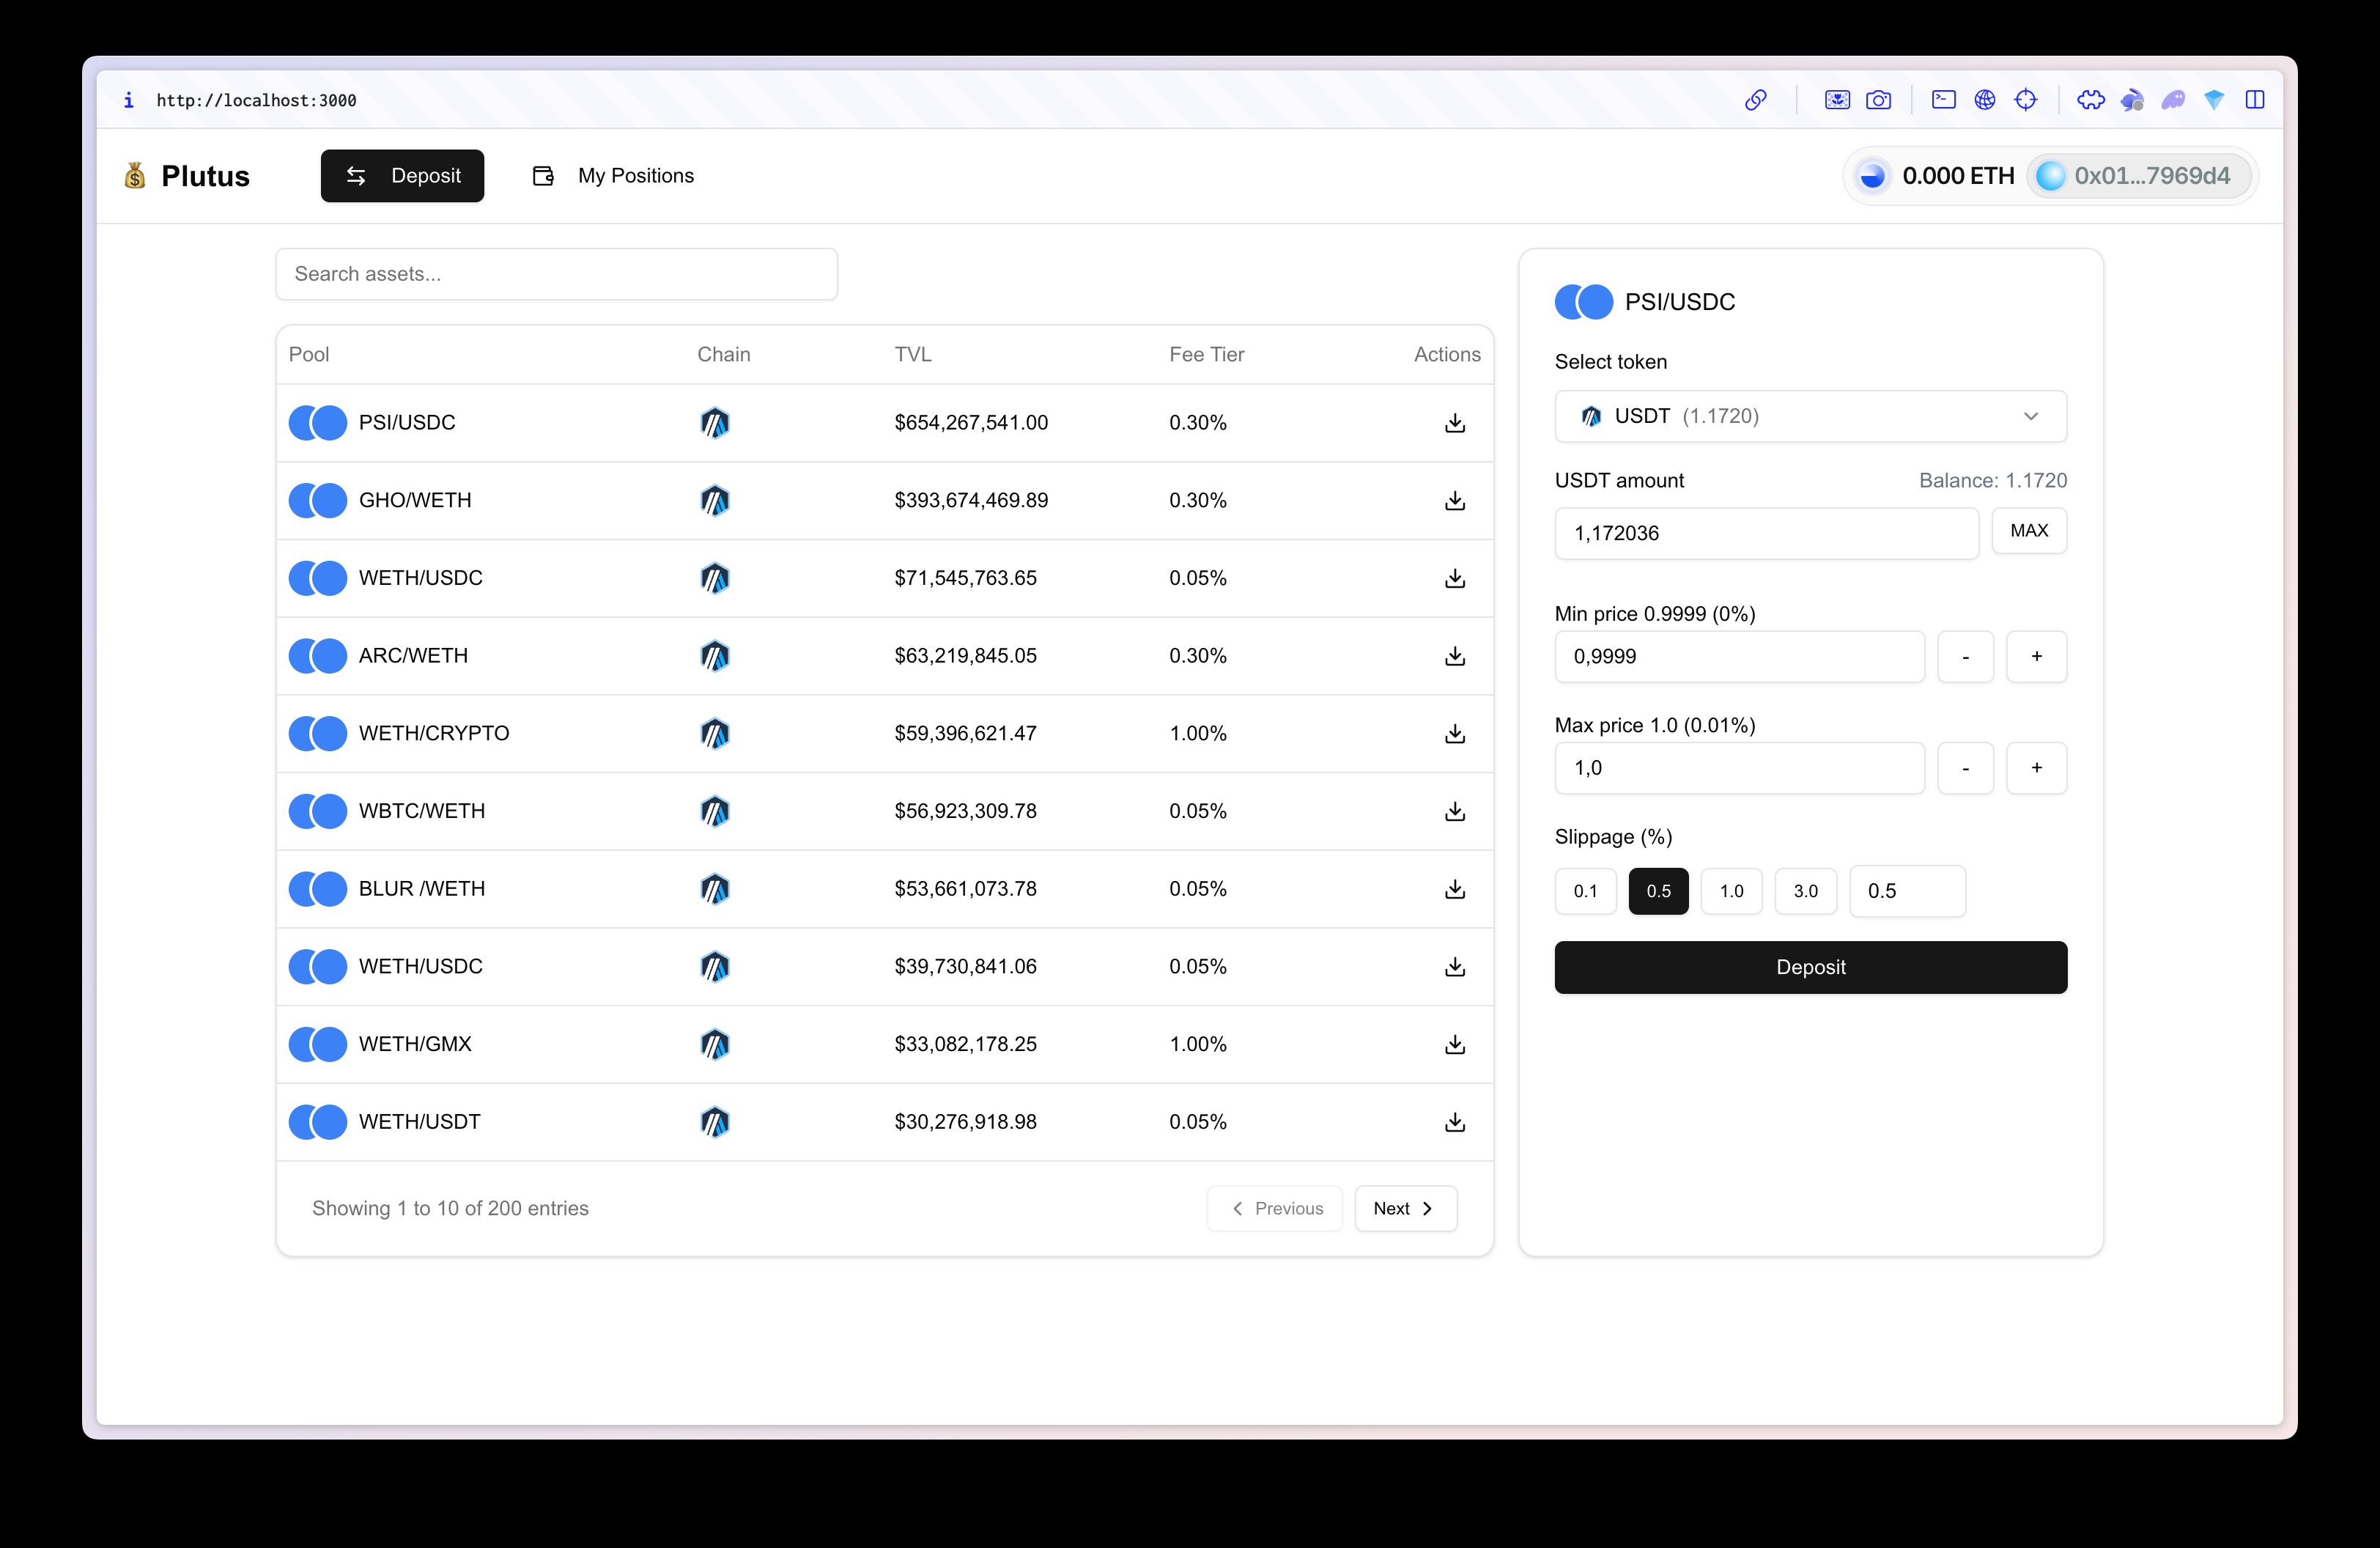2380x1548 pixels.
Task: Select the WETH/CRYPTO pool name
Action: [x=434, y=734]
